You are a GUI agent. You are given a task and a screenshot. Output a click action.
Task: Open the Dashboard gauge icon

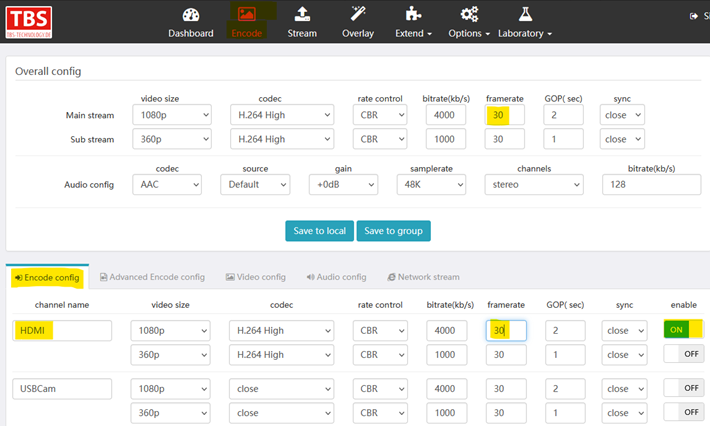coord(190,14)
